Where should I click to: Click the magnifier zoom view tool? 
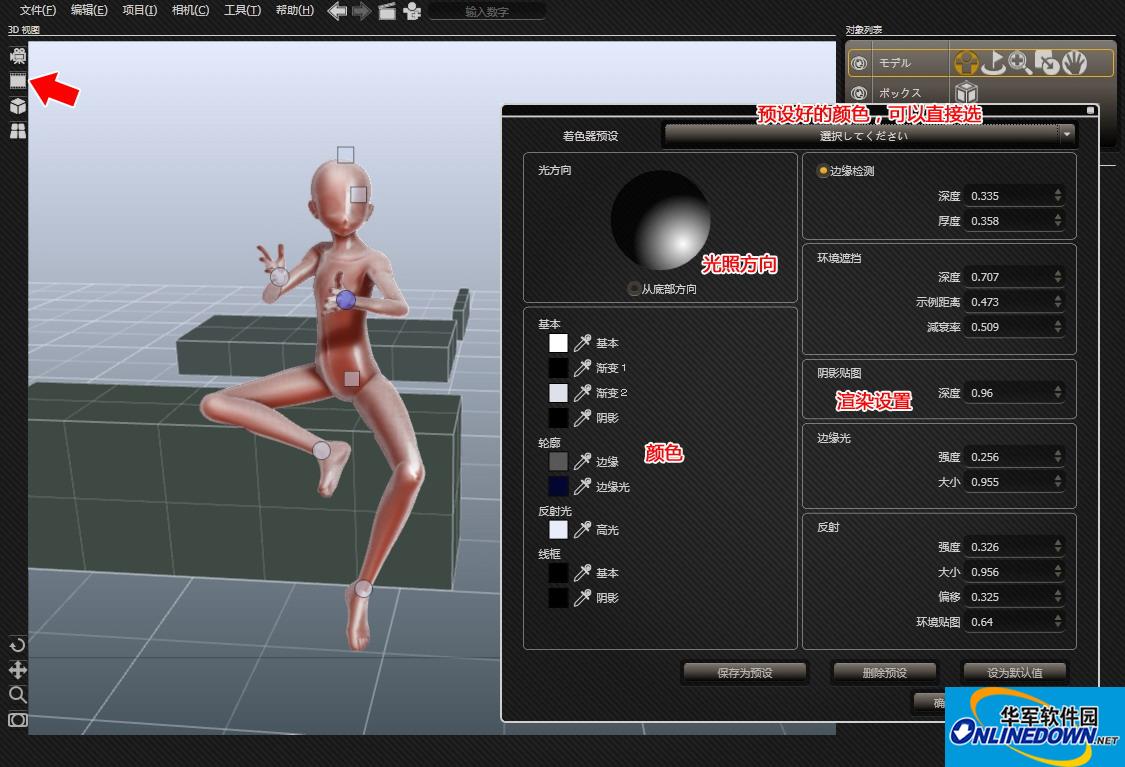click(17, 695)
